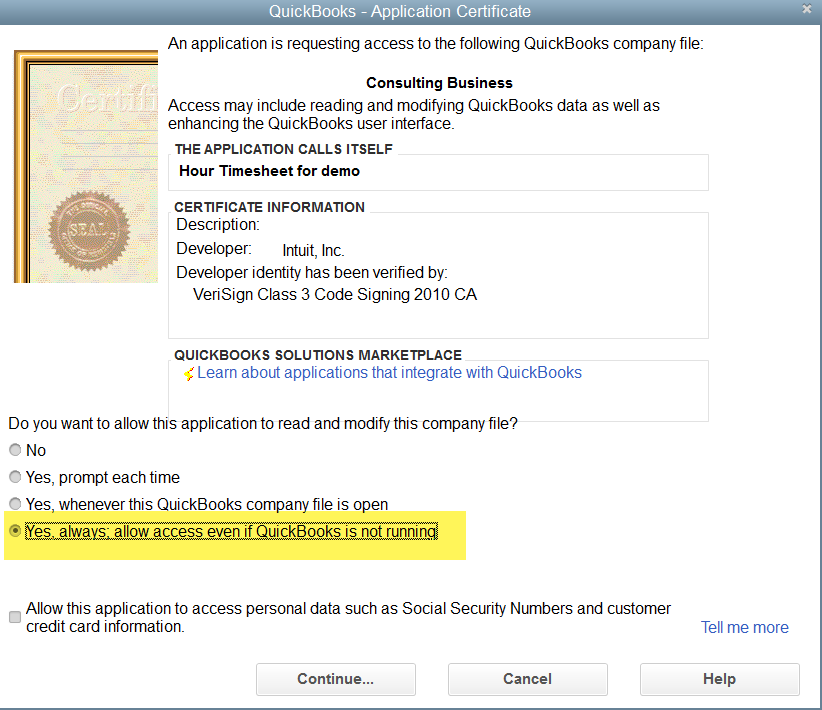
Task: Click the QuickBooks Application Certificate title bar
Action: (400, 11)
